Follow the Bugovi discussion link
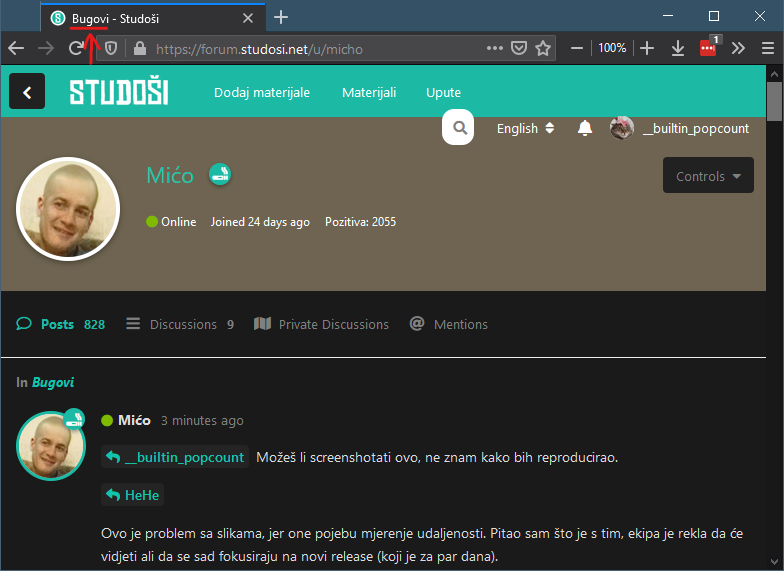 pyautogui.click(x=53, y=382)
